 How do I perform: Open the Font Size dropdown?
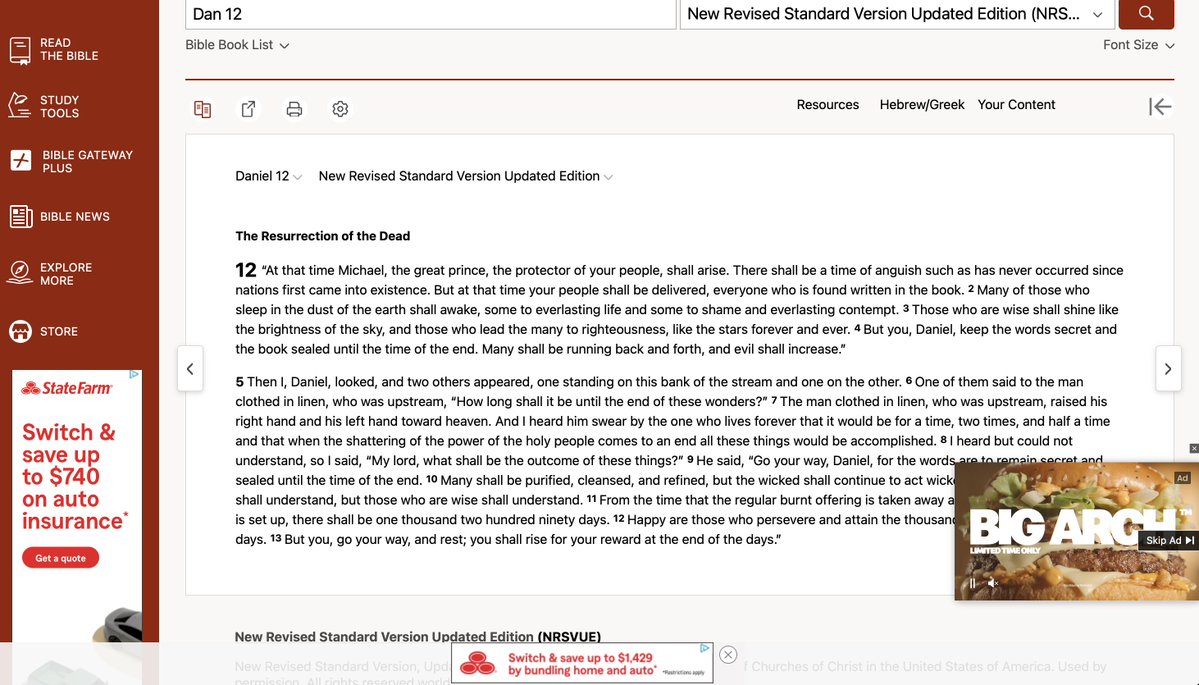[x=1138, y=45]
